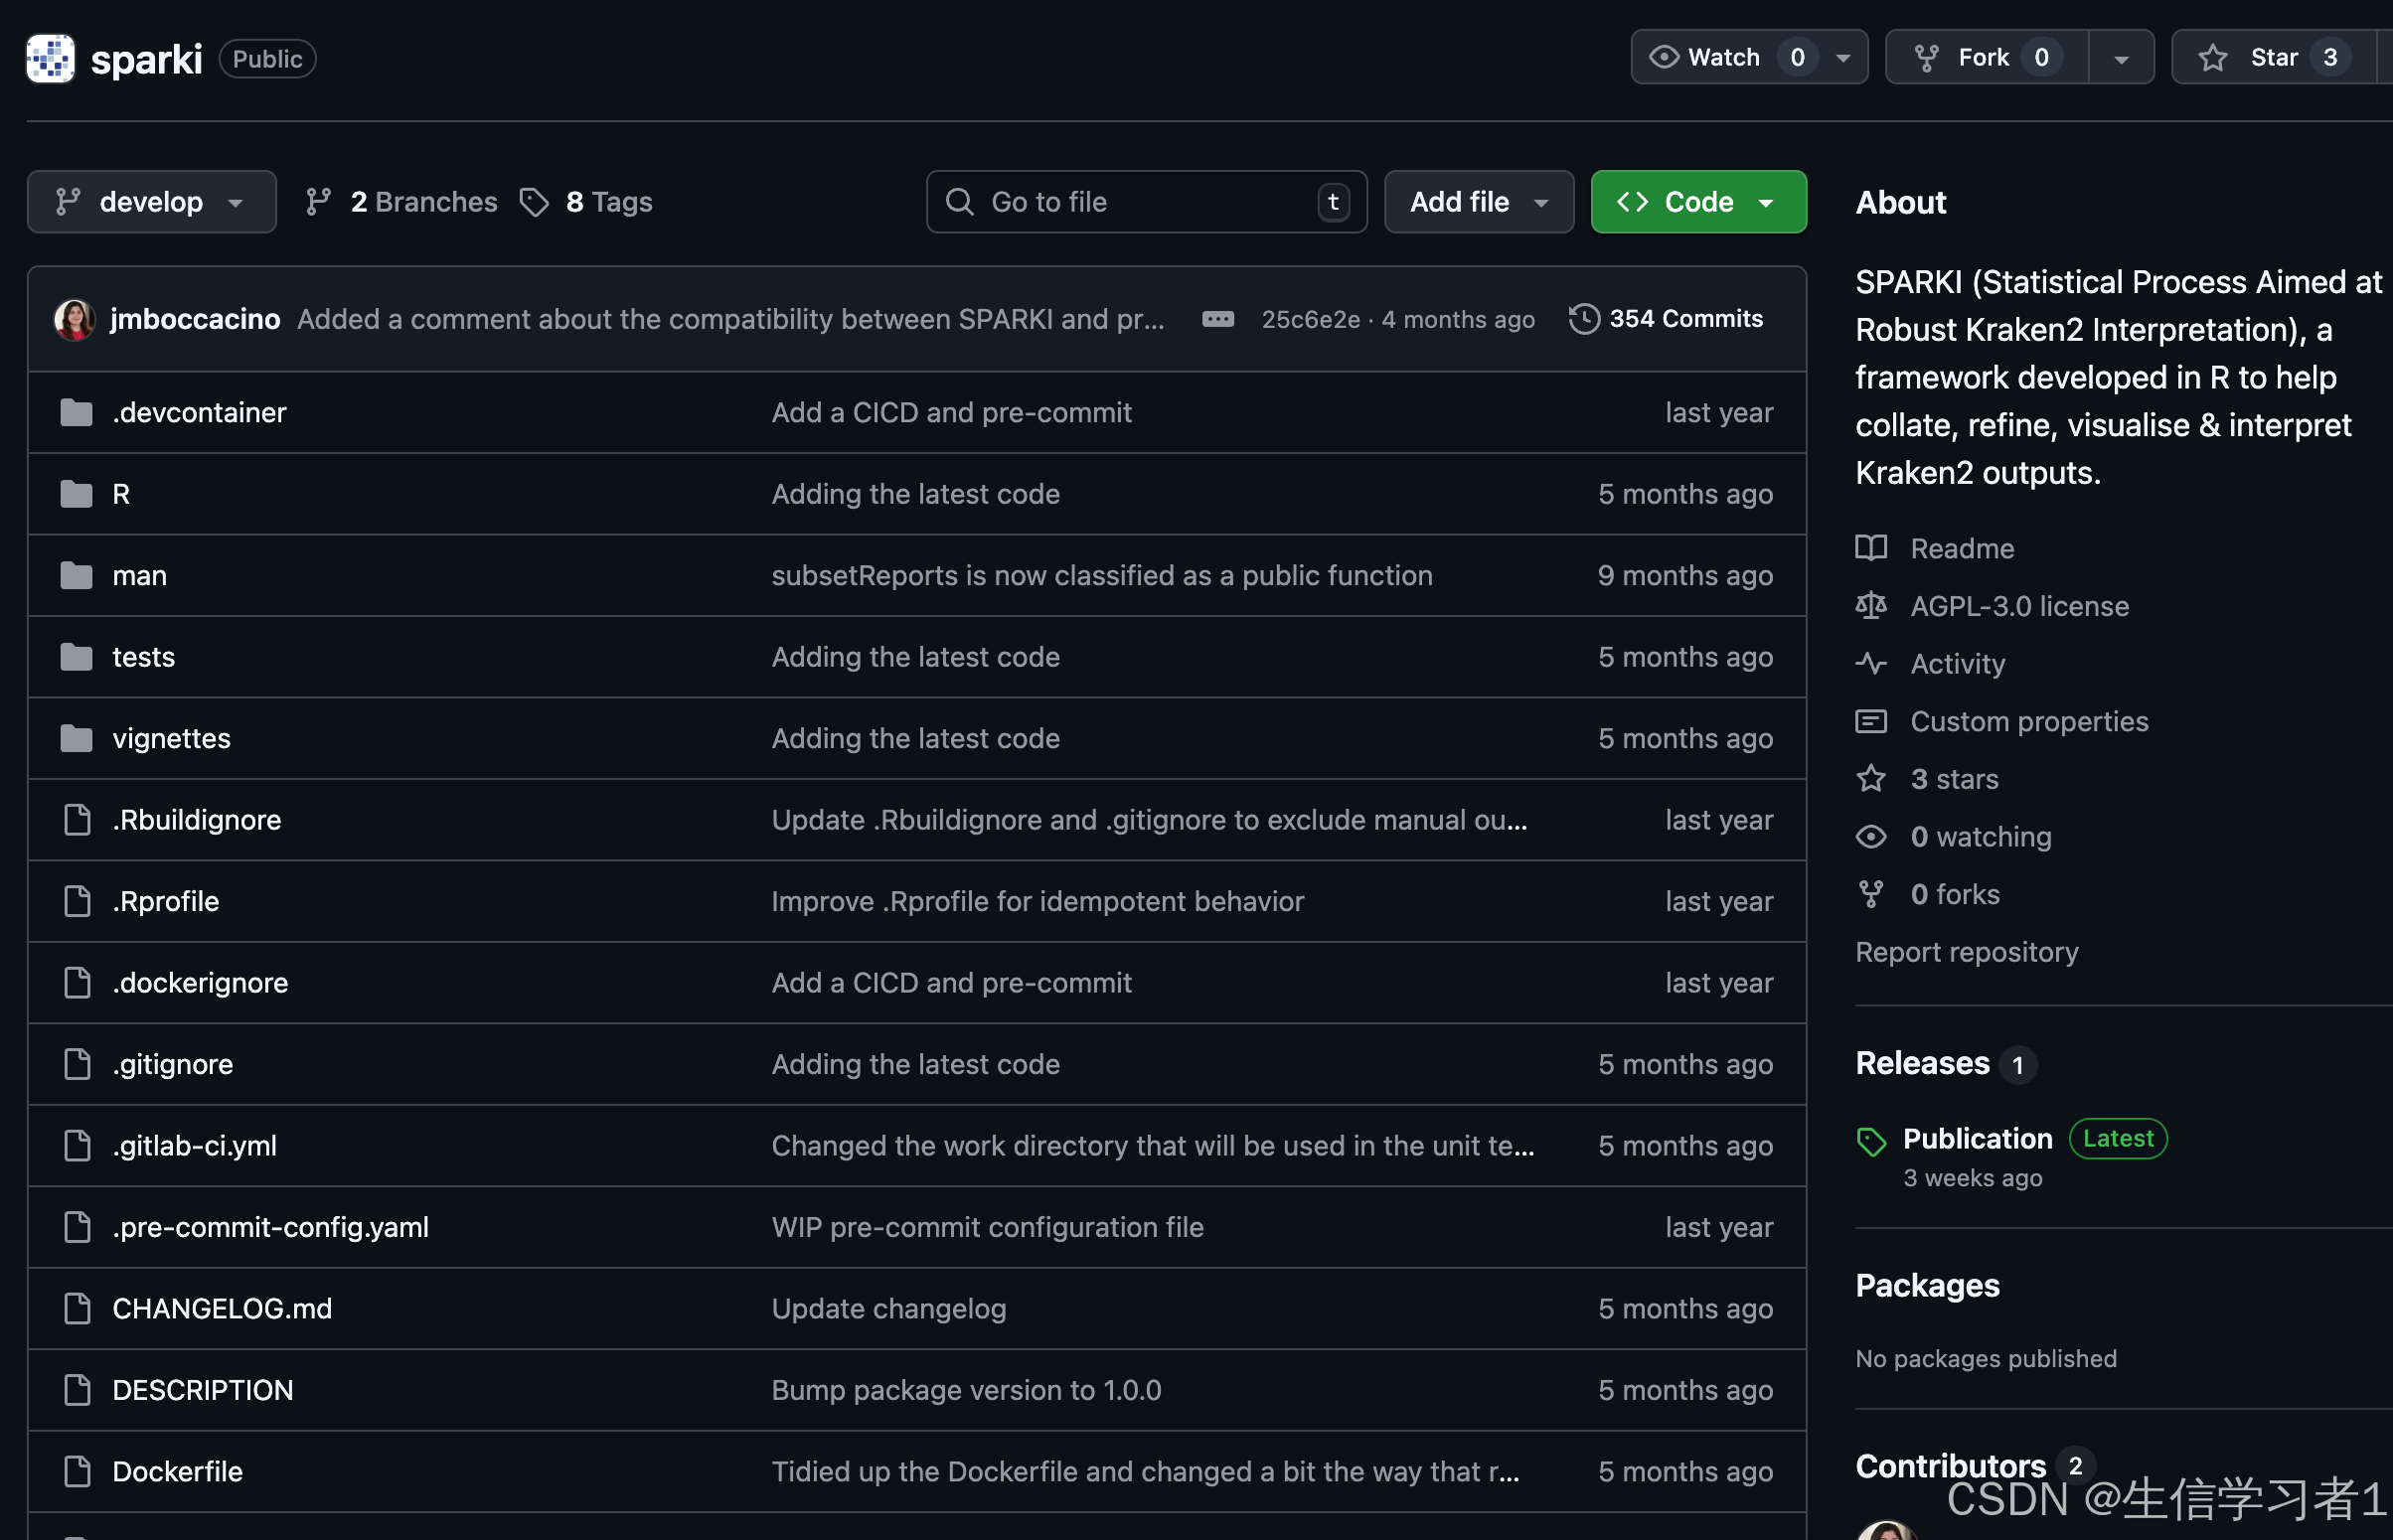This screenshot has width=2393, height=1540.
Task: Expand the commit message ellipsis icon
Action: [x=1217, y=319]
